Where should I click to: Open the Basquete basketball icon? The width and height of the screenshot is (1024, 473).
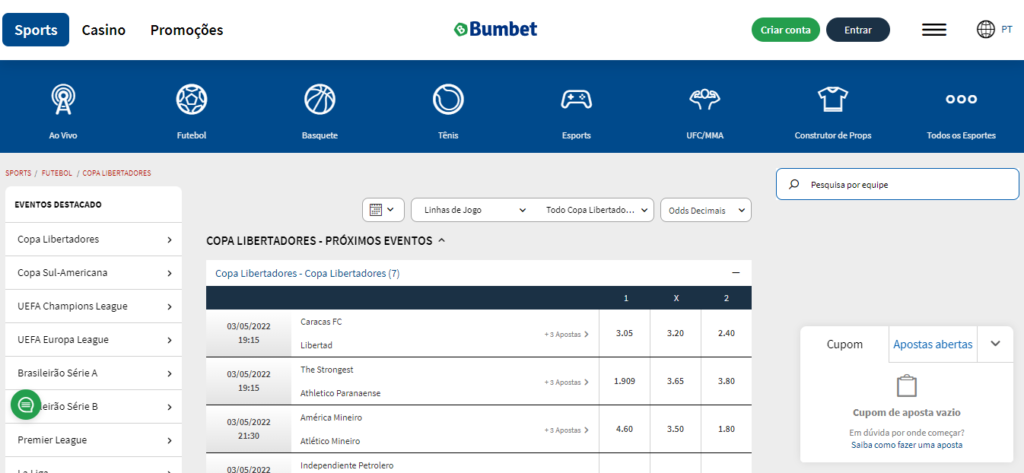click(319, 100)
